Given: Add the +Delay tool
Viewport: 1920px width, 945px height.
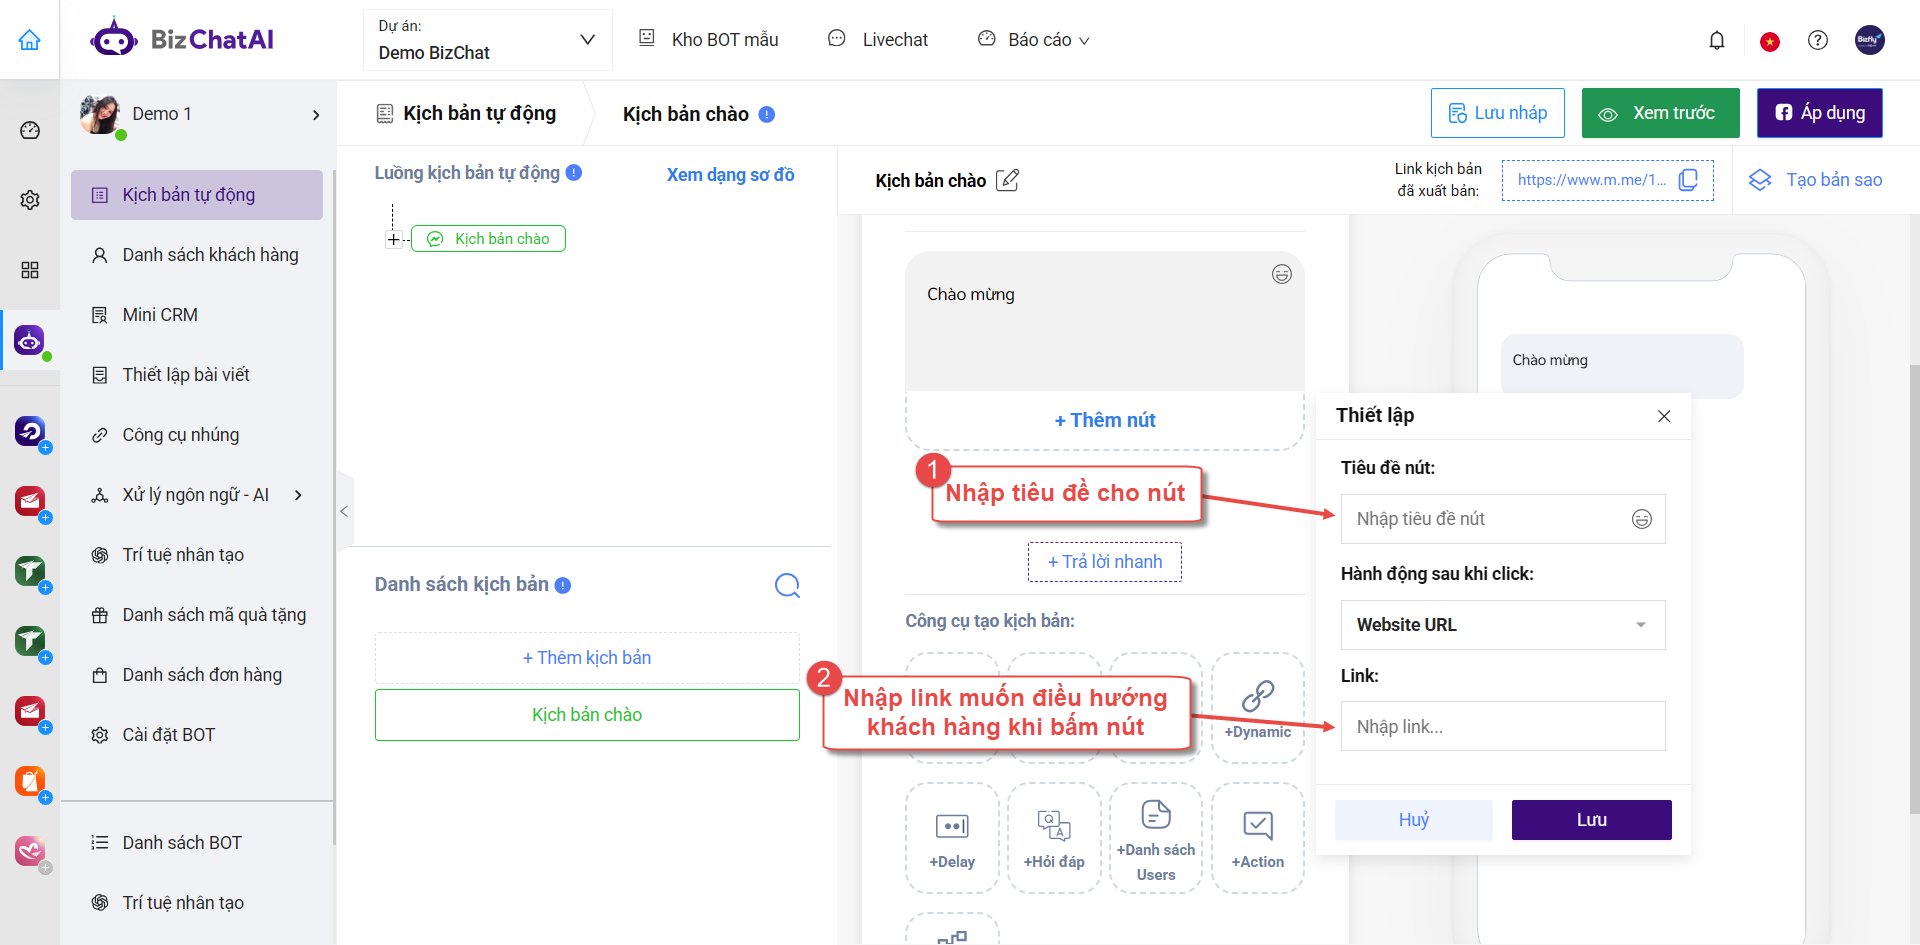Looking at the screenshot, I should pyautogui.click(x=952, y=838).
